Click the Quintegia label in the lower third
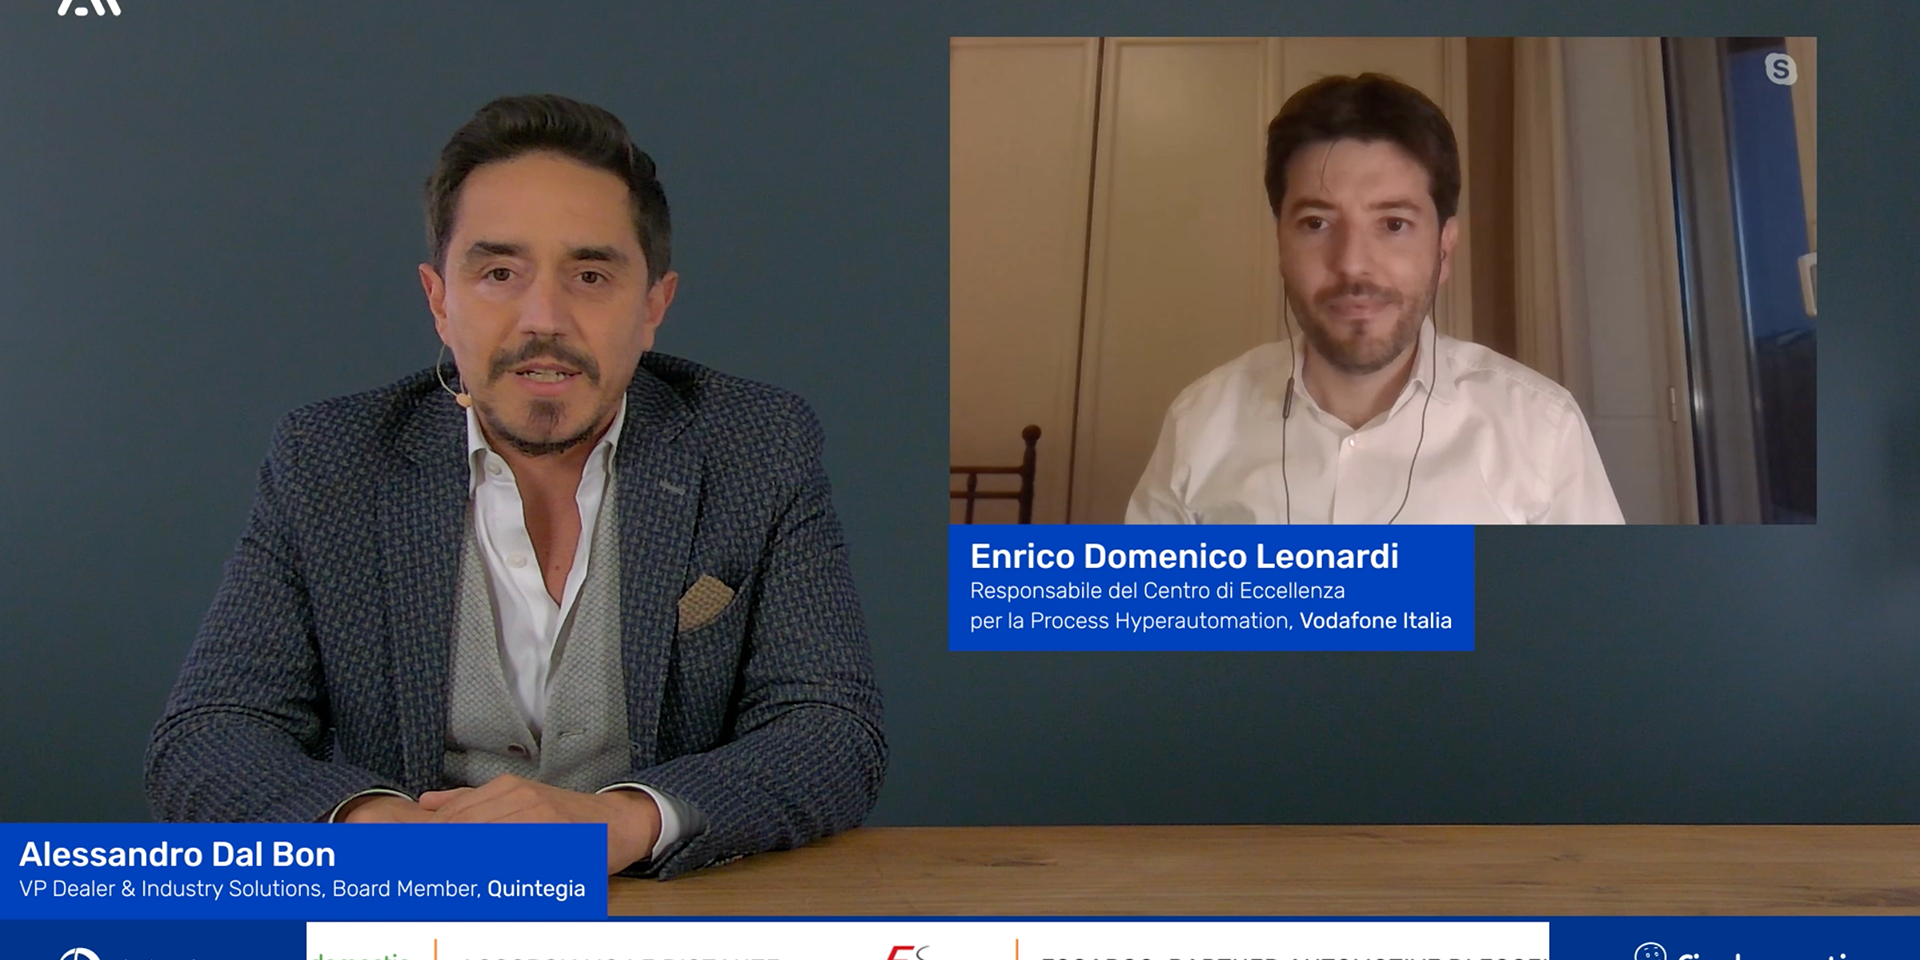The height and width of the screenshot is (960, 1920). [536, 887]
